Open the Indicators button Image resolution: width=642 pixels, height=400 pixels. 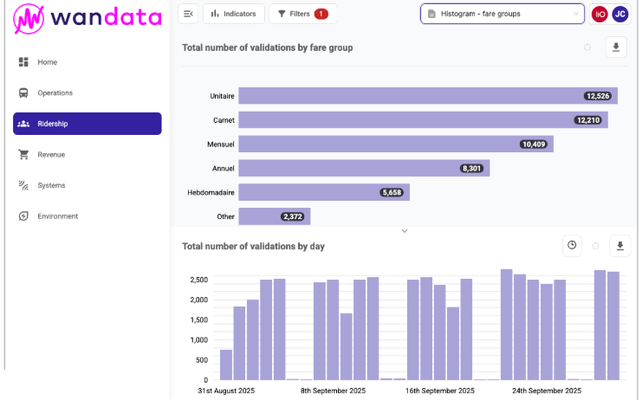[234, 14]
